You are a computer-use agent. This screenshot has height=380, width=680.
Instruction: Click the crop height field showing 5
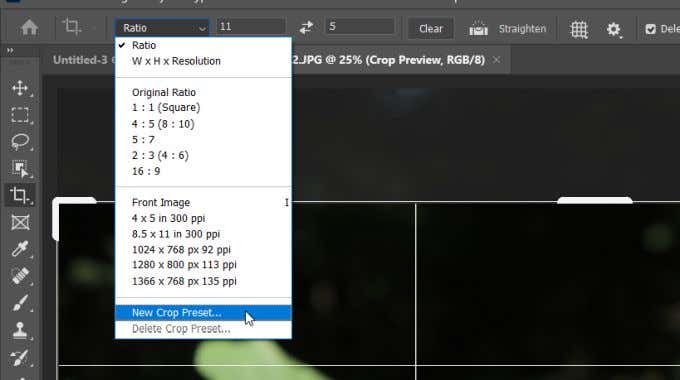click(x=360, y=26)
